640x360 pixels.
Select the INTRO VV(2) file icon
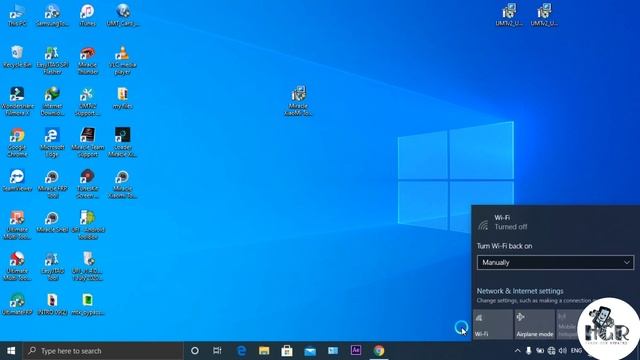pyautogui.click(x=52, y=304)
